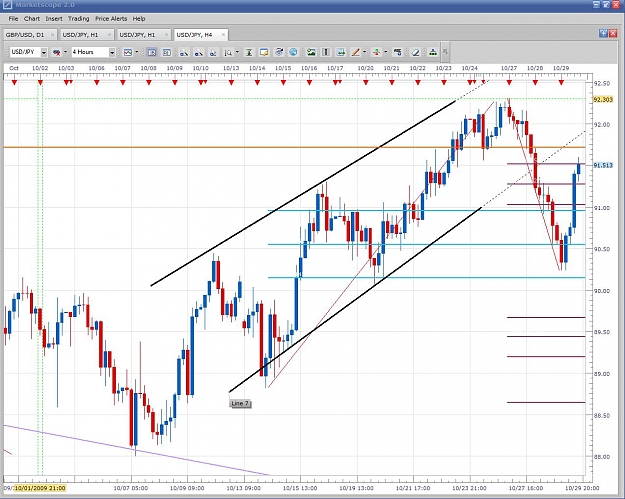Open the File menu
Viewport: 625px width, 499px height.
13,19
